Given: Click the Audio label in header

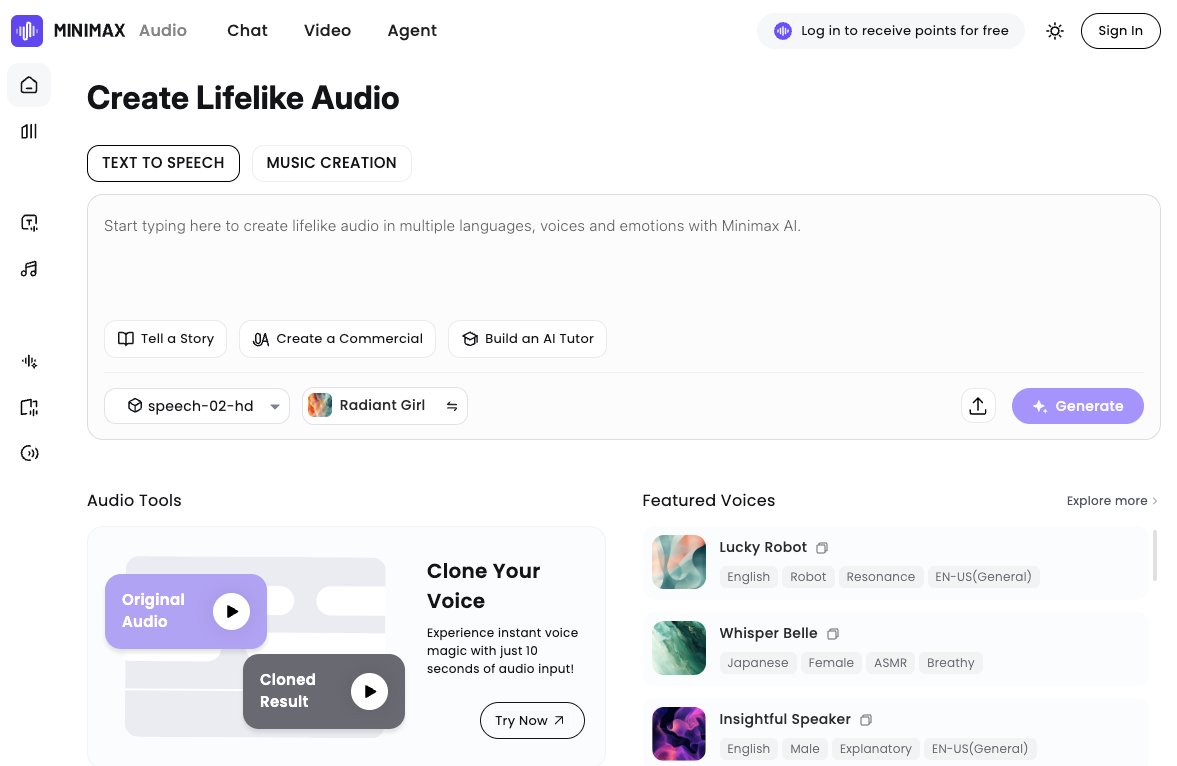Looking at the screenshot, I should (163, 31).
